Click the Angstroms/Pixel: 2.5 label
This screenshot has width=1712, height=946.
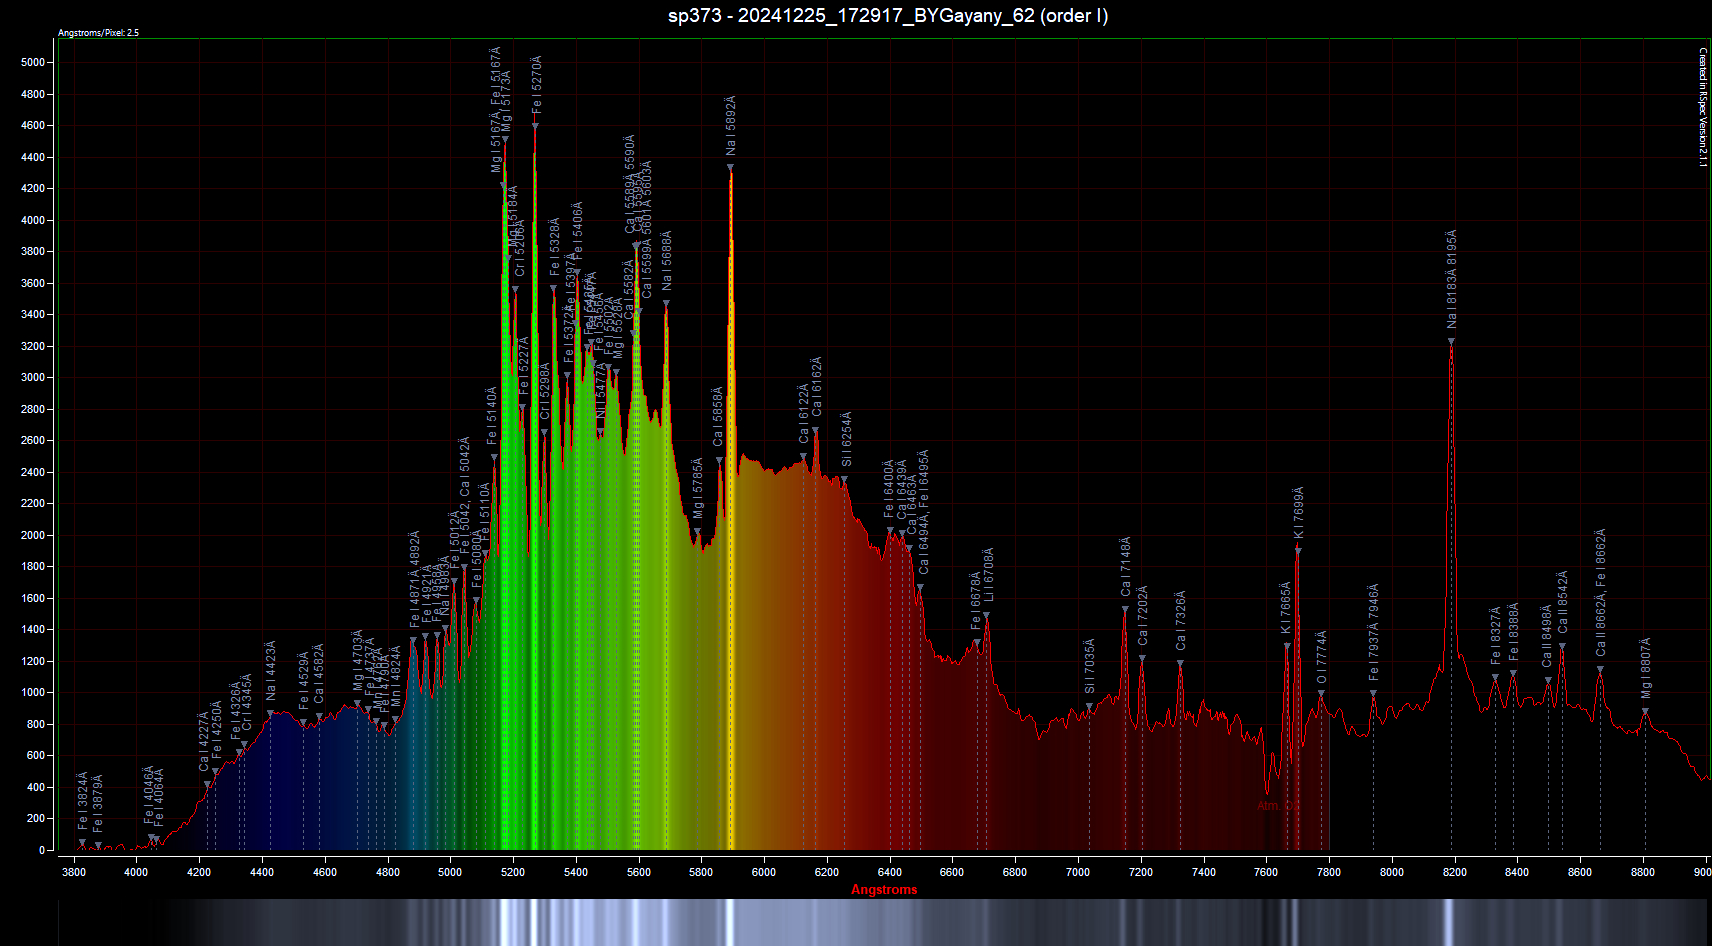98,33
